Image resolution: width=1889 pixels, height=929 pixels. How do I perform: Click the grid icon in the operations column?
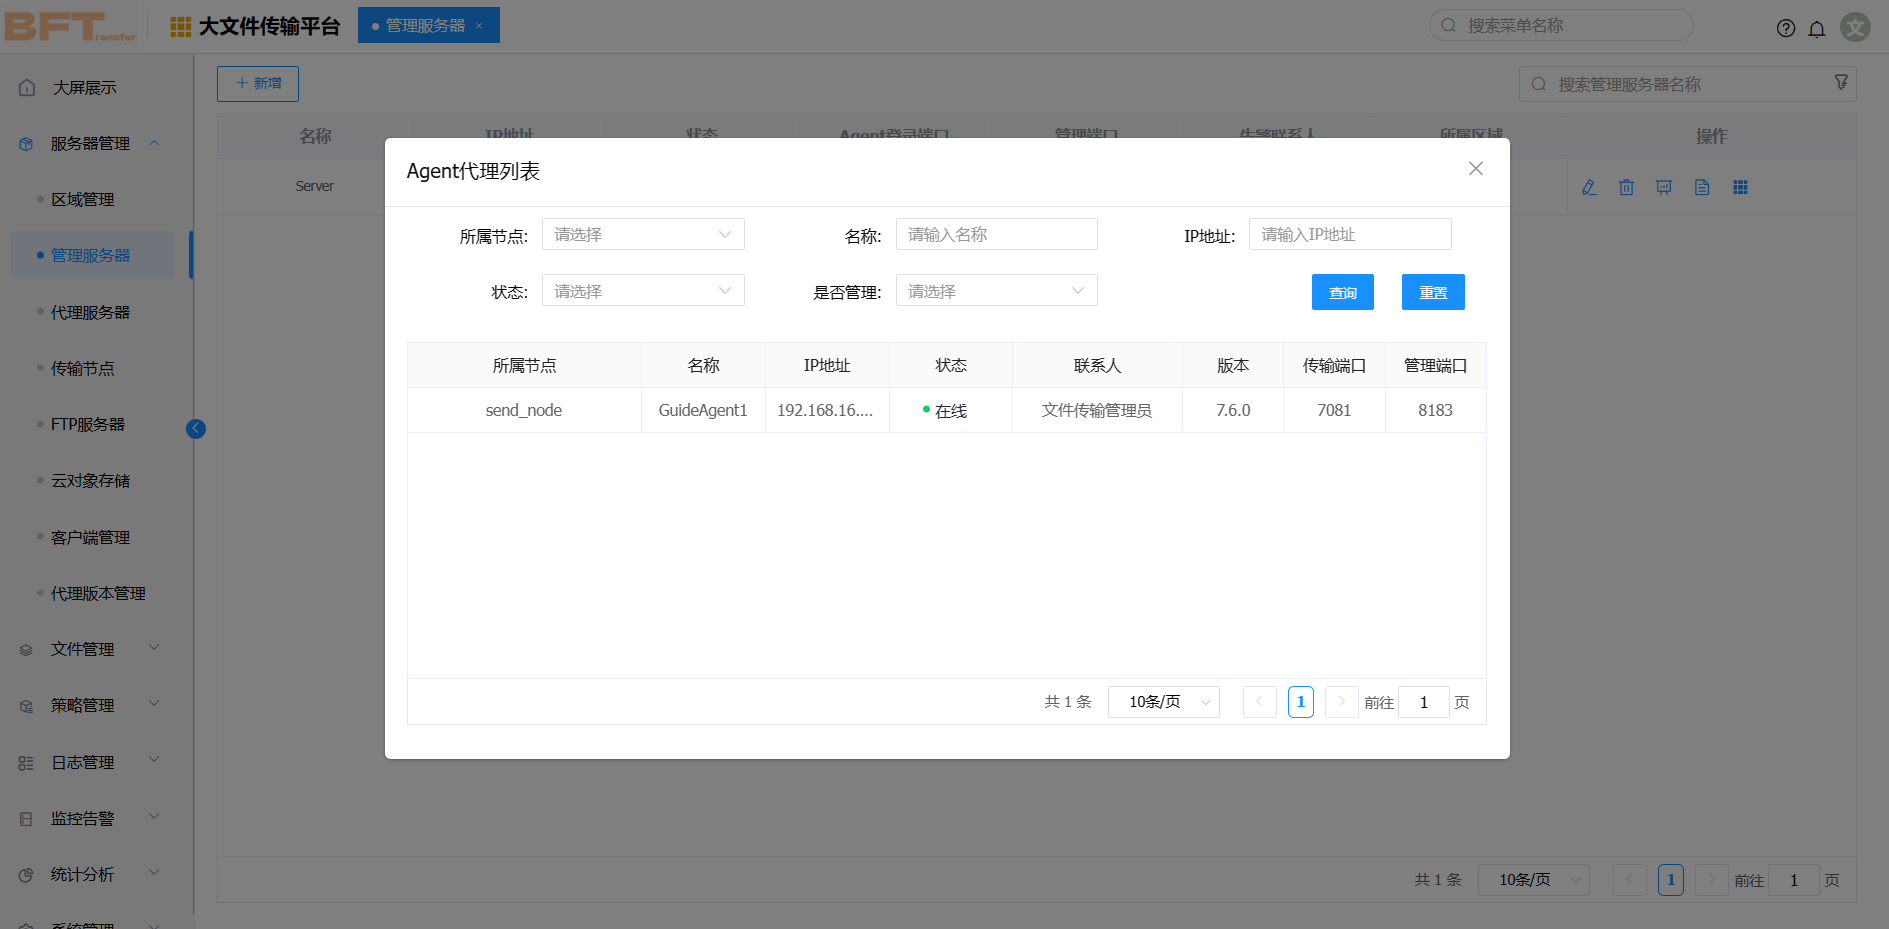pos(1740,187)
